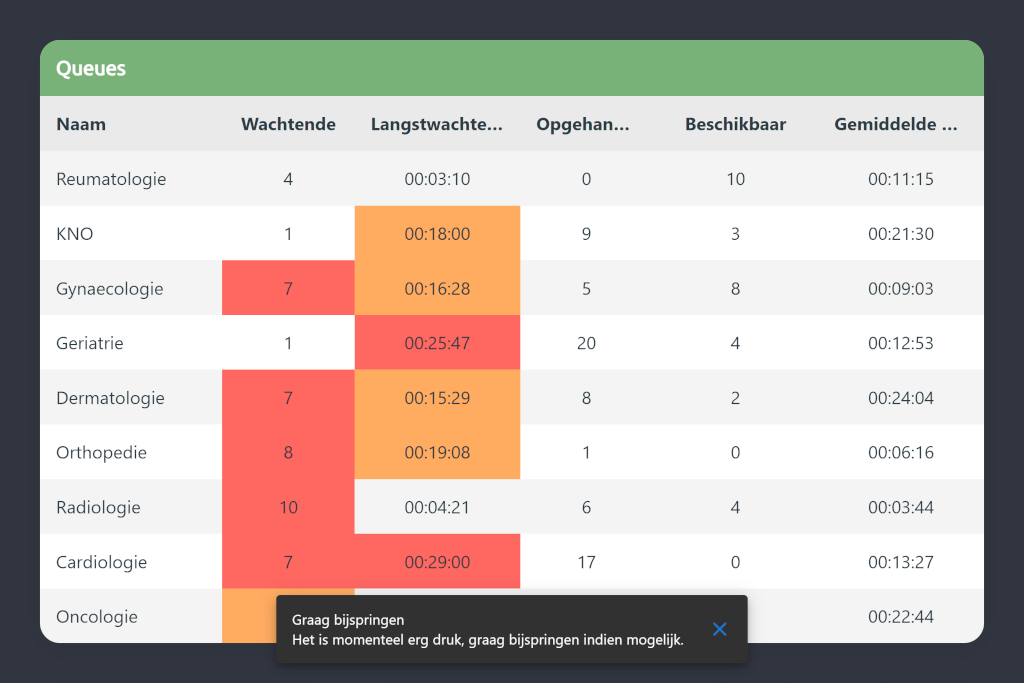The width and height of the screenshot is (1024, 683).
Task: Click Orthopedie average time 00:06:16
Action: pos(901,453)
